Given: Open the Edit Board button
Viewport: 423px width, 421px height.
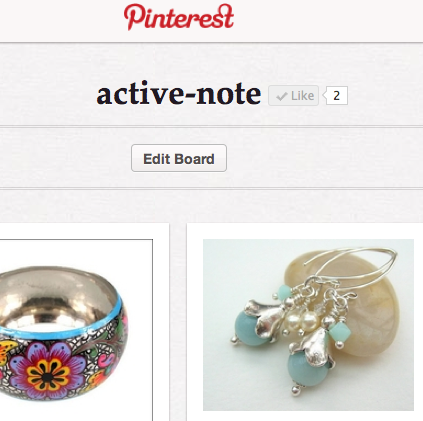Looking at the screenshot, I should (x=179, y=158).
